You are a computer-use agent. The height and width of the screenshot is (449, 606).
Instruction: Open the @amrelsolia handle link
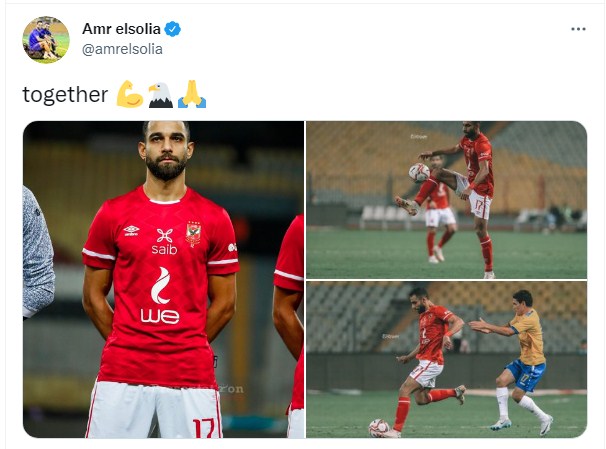click(x=122, y=49)
